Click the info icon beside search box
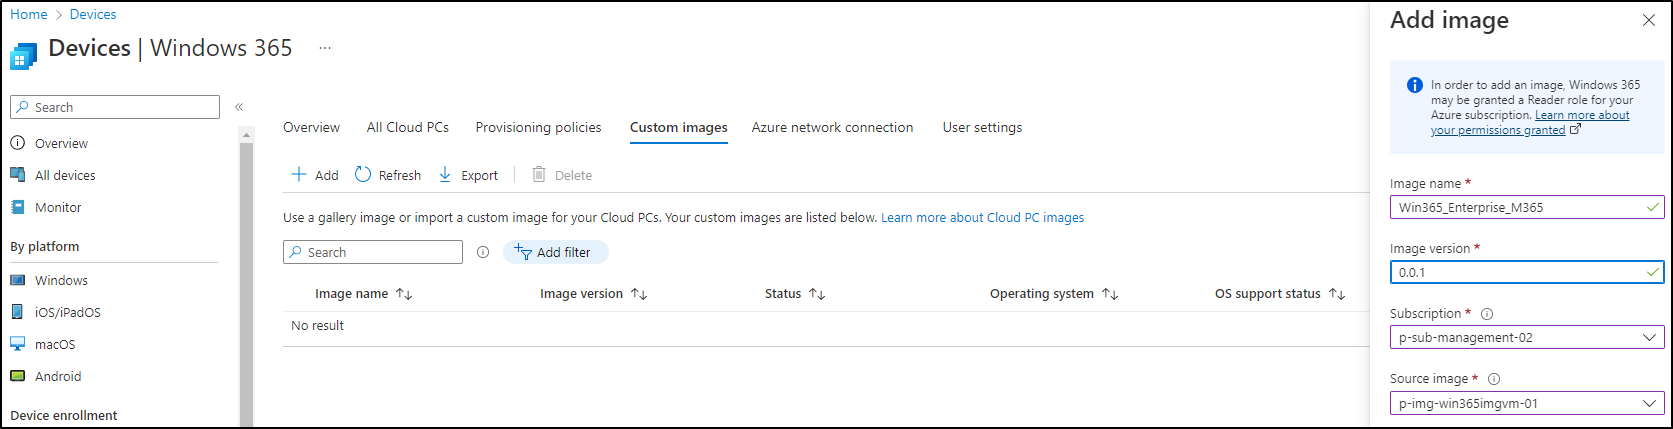Screen dimensions: 1673x429 click(483, 252)
